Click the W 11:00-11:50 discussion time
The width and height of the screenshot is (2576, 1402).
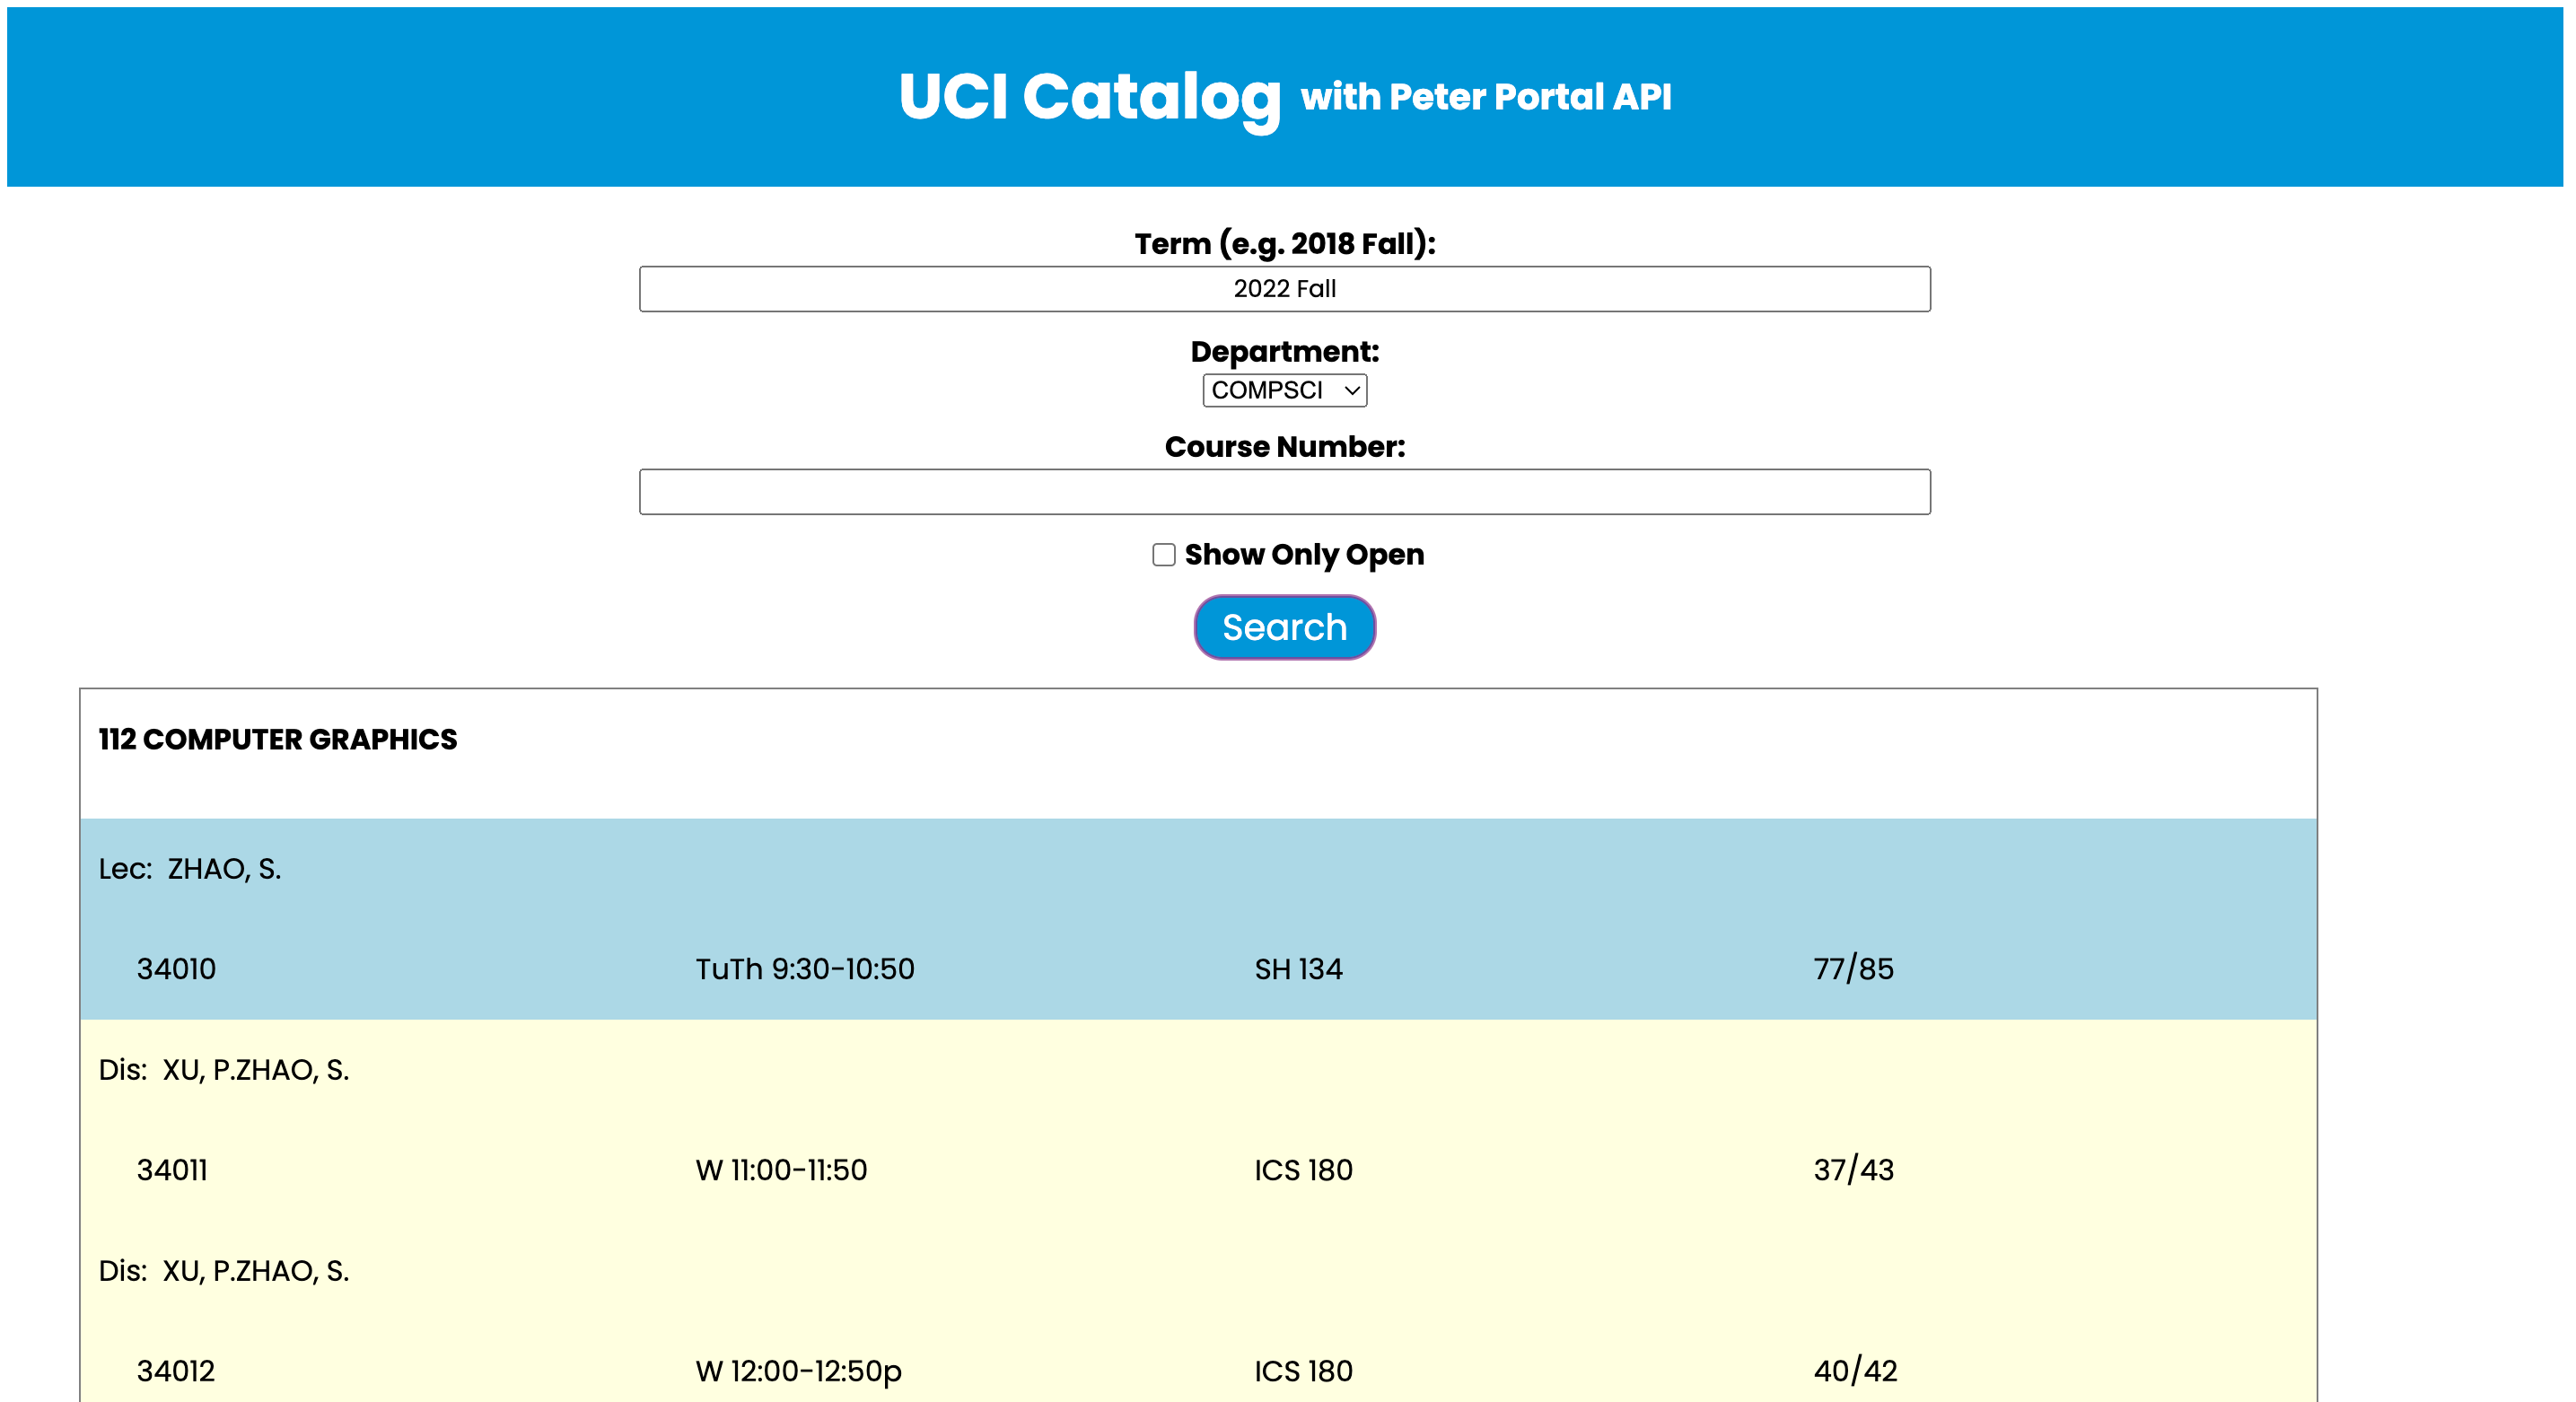coord(781,1170)
